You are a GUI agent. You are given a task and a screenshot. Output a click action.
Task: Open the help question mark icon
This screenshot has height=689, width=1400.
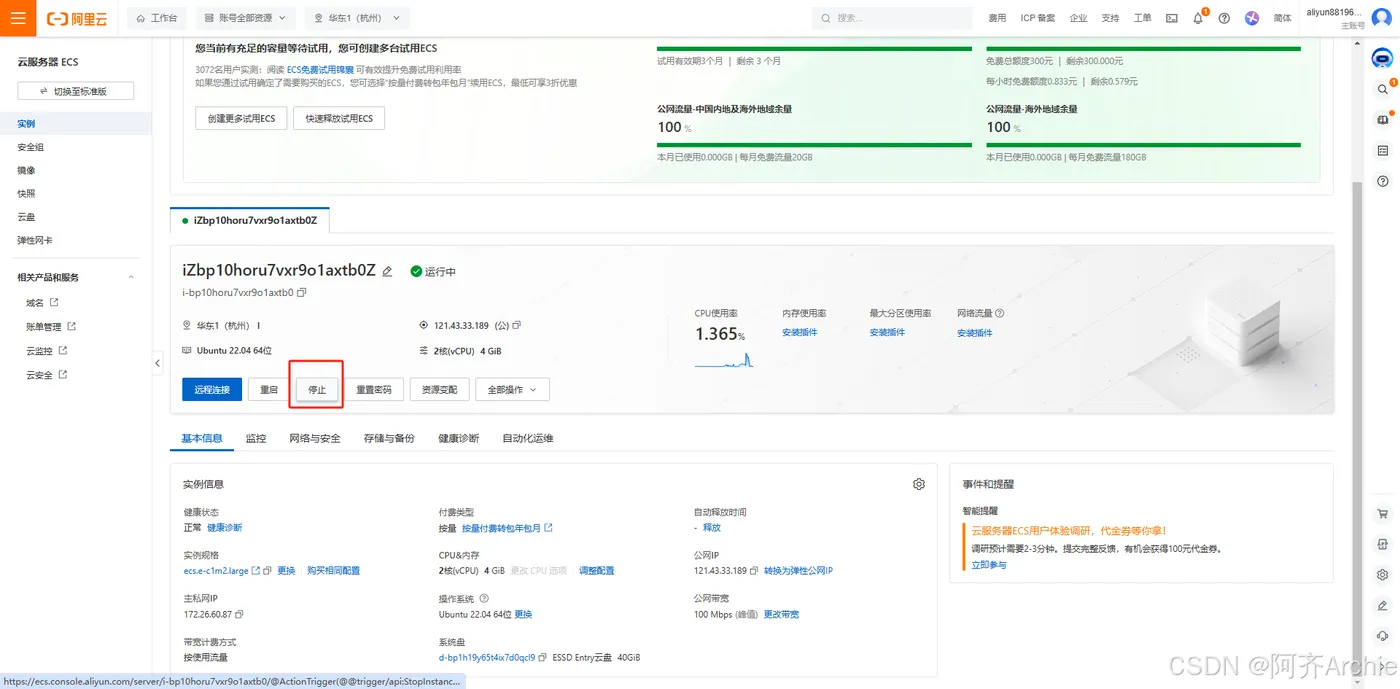1224,18
